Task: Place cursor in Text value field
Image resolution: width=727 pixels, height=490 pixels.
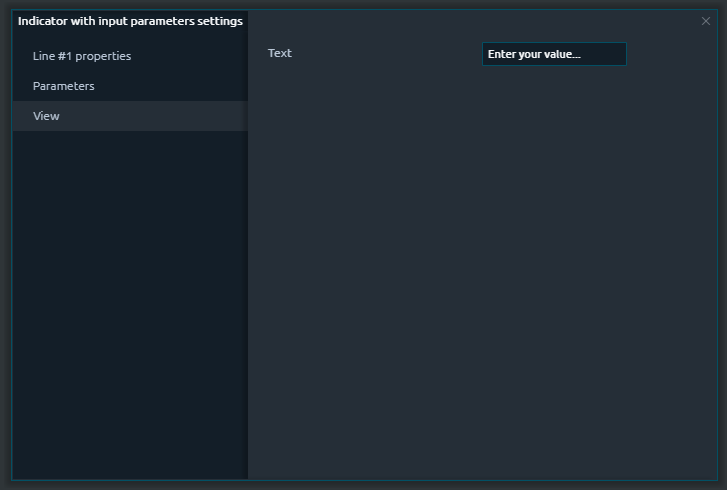Action: coord(554,54)
